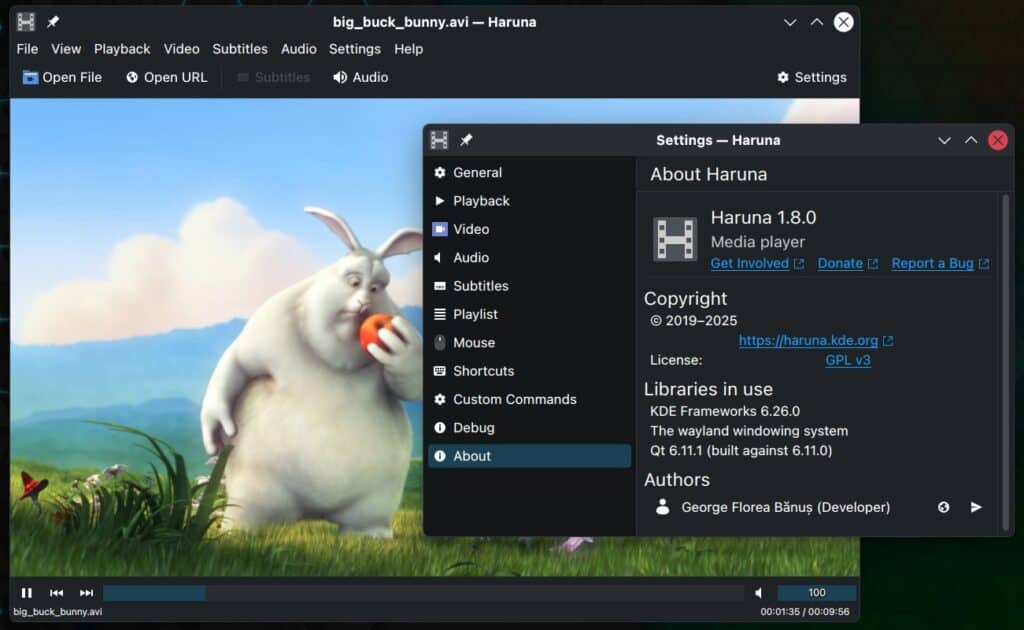Open the Report a Bug link

pyautogui.click(x=940, y=263)
